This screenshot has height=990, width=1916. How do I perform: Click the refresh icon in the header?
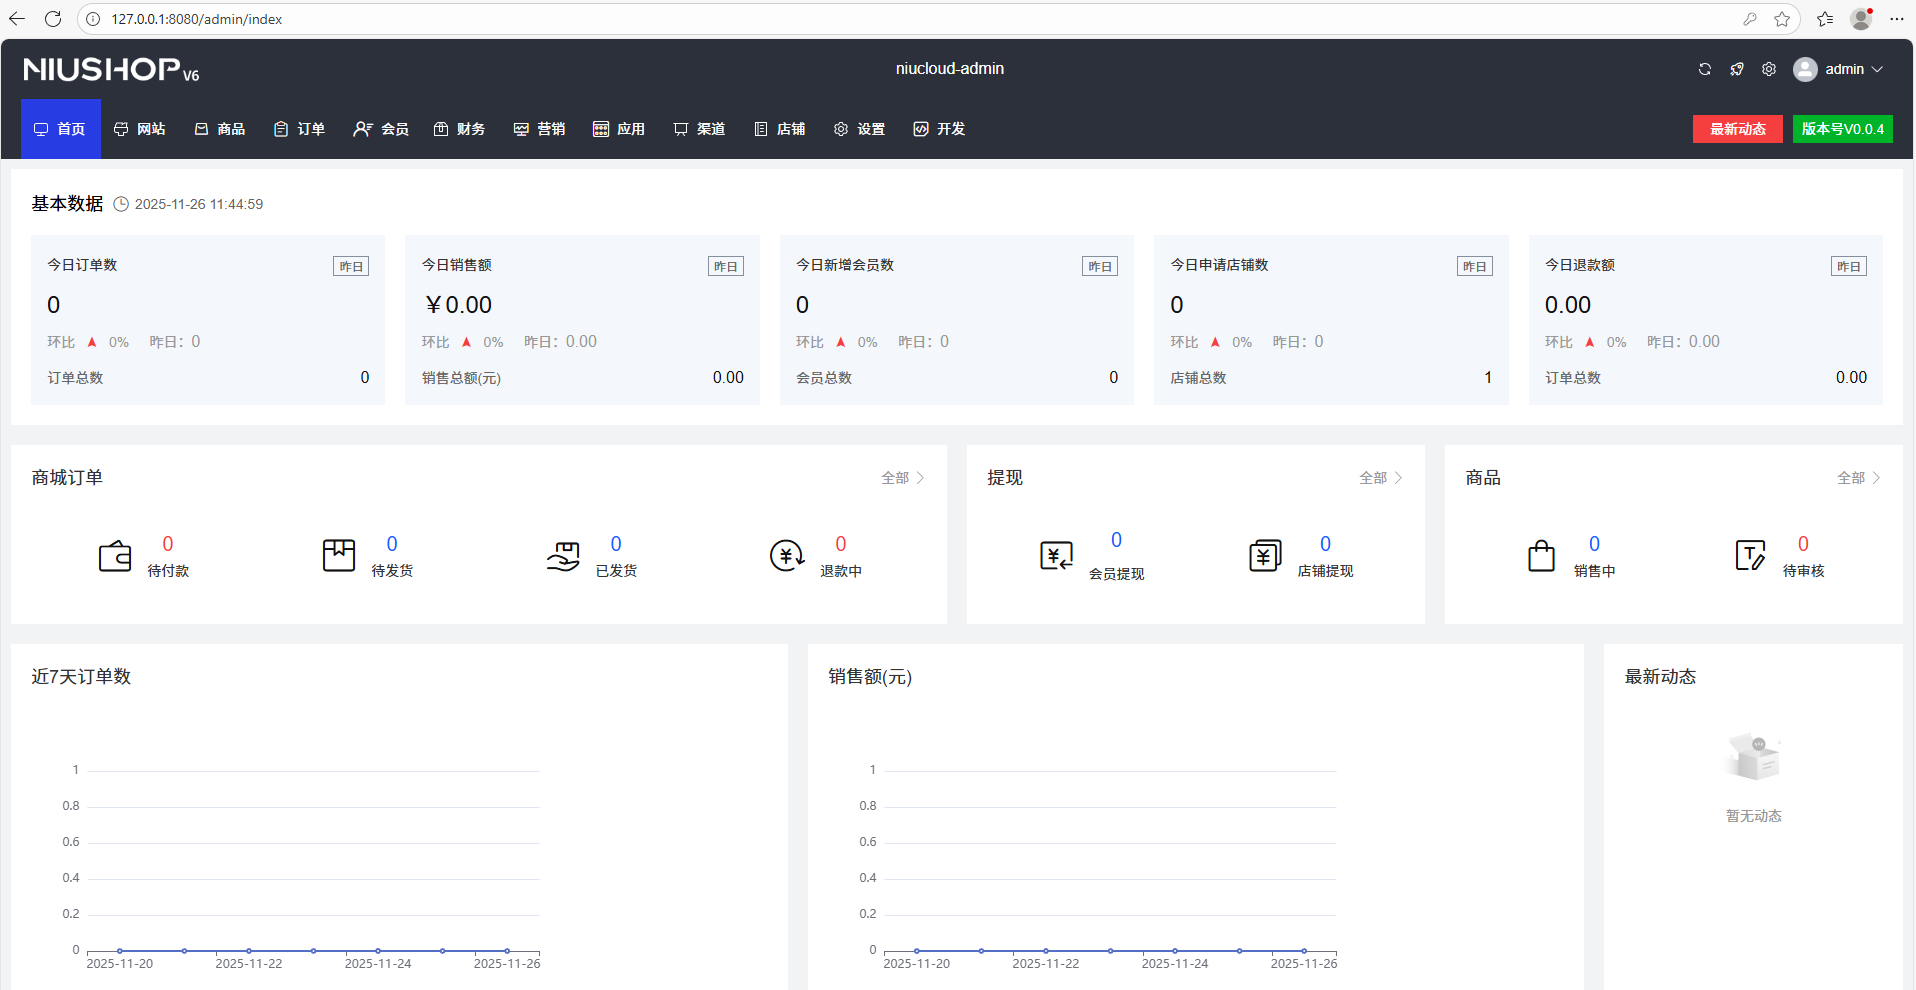tap(1705, 69)
